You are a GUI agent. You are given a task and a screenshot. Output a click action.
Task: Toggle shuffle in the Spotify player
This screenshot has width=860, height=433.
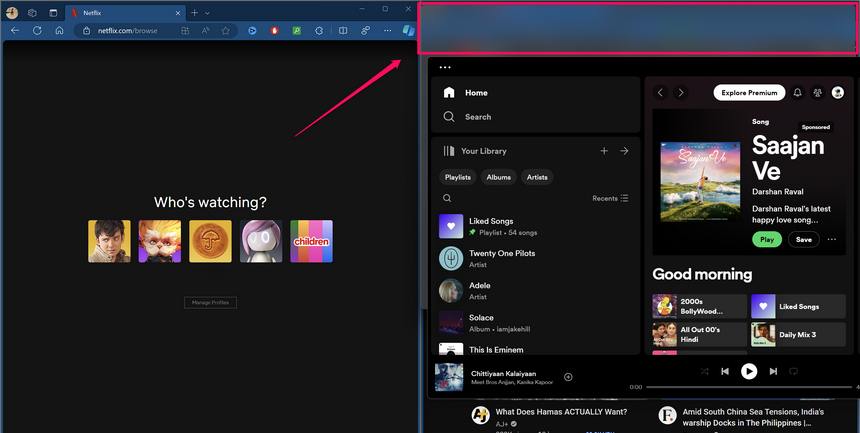[703, 371]
